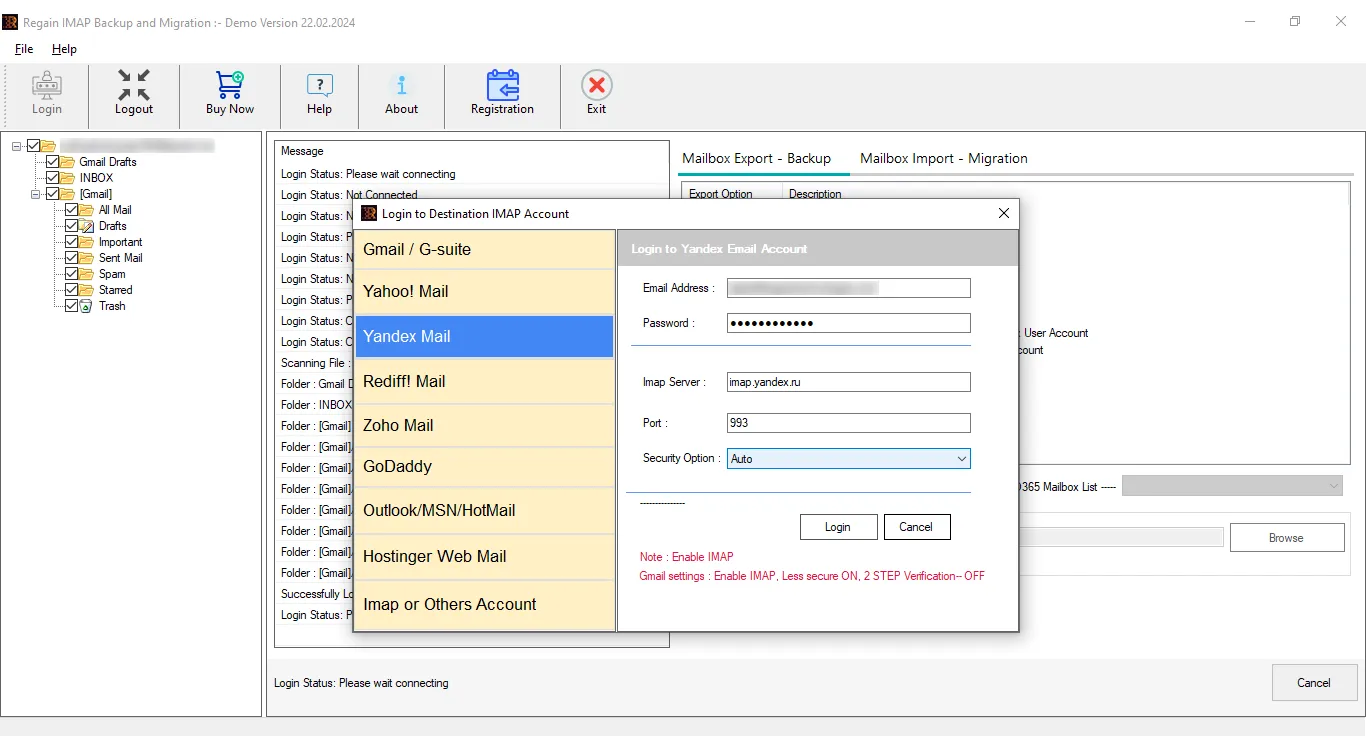Click the Password field

click(849, 323)
